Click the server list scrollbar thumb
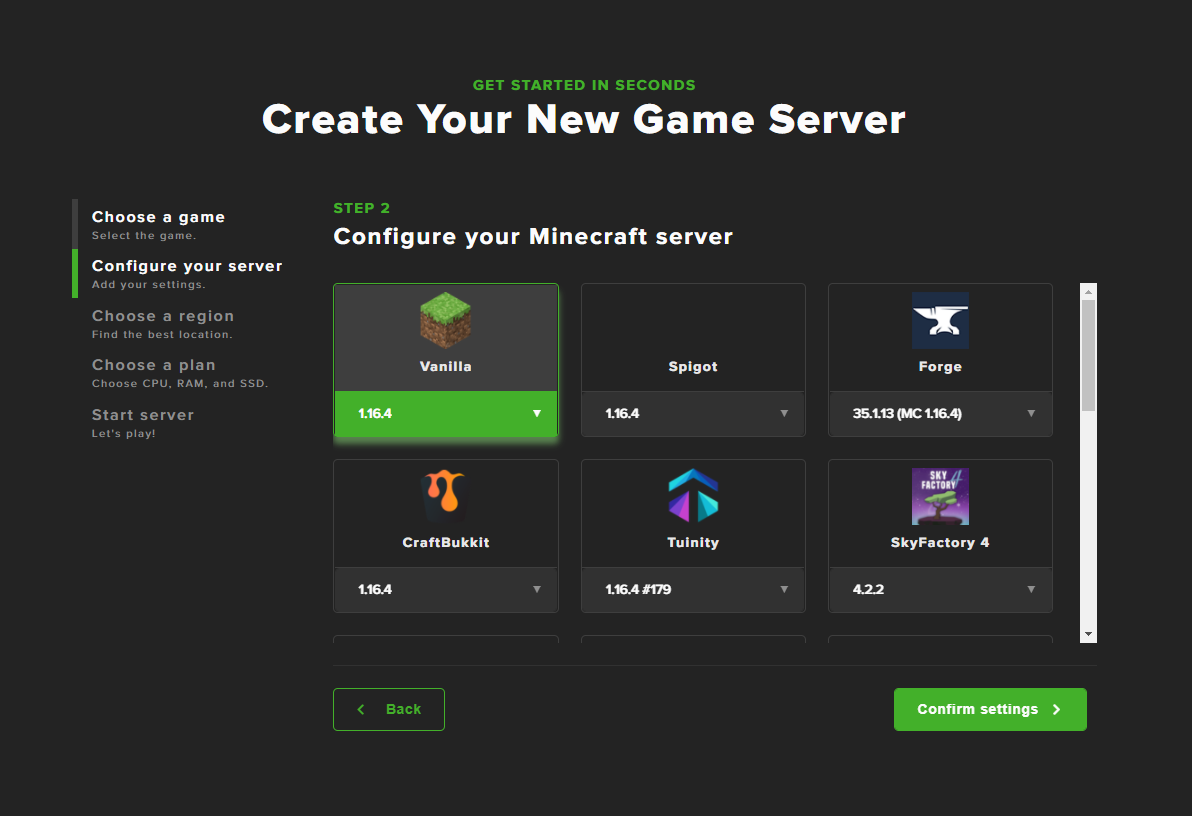This screenshot has height=816, width=1192. click(1088, 355)
